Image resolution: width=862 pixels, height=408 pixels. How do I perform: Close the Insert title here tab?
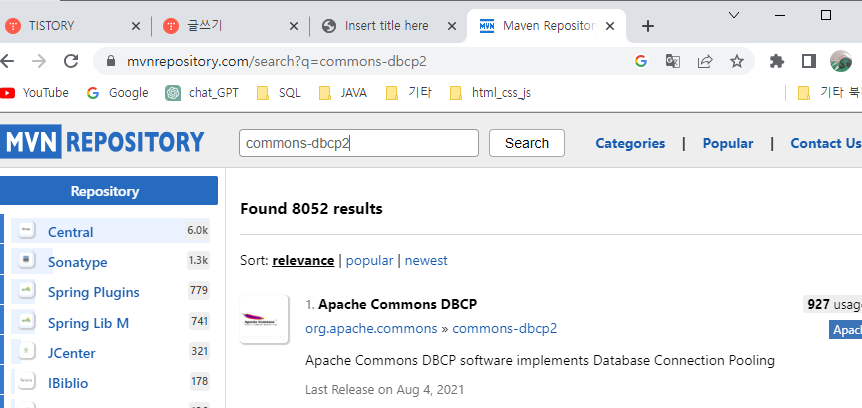click(452, 26)
